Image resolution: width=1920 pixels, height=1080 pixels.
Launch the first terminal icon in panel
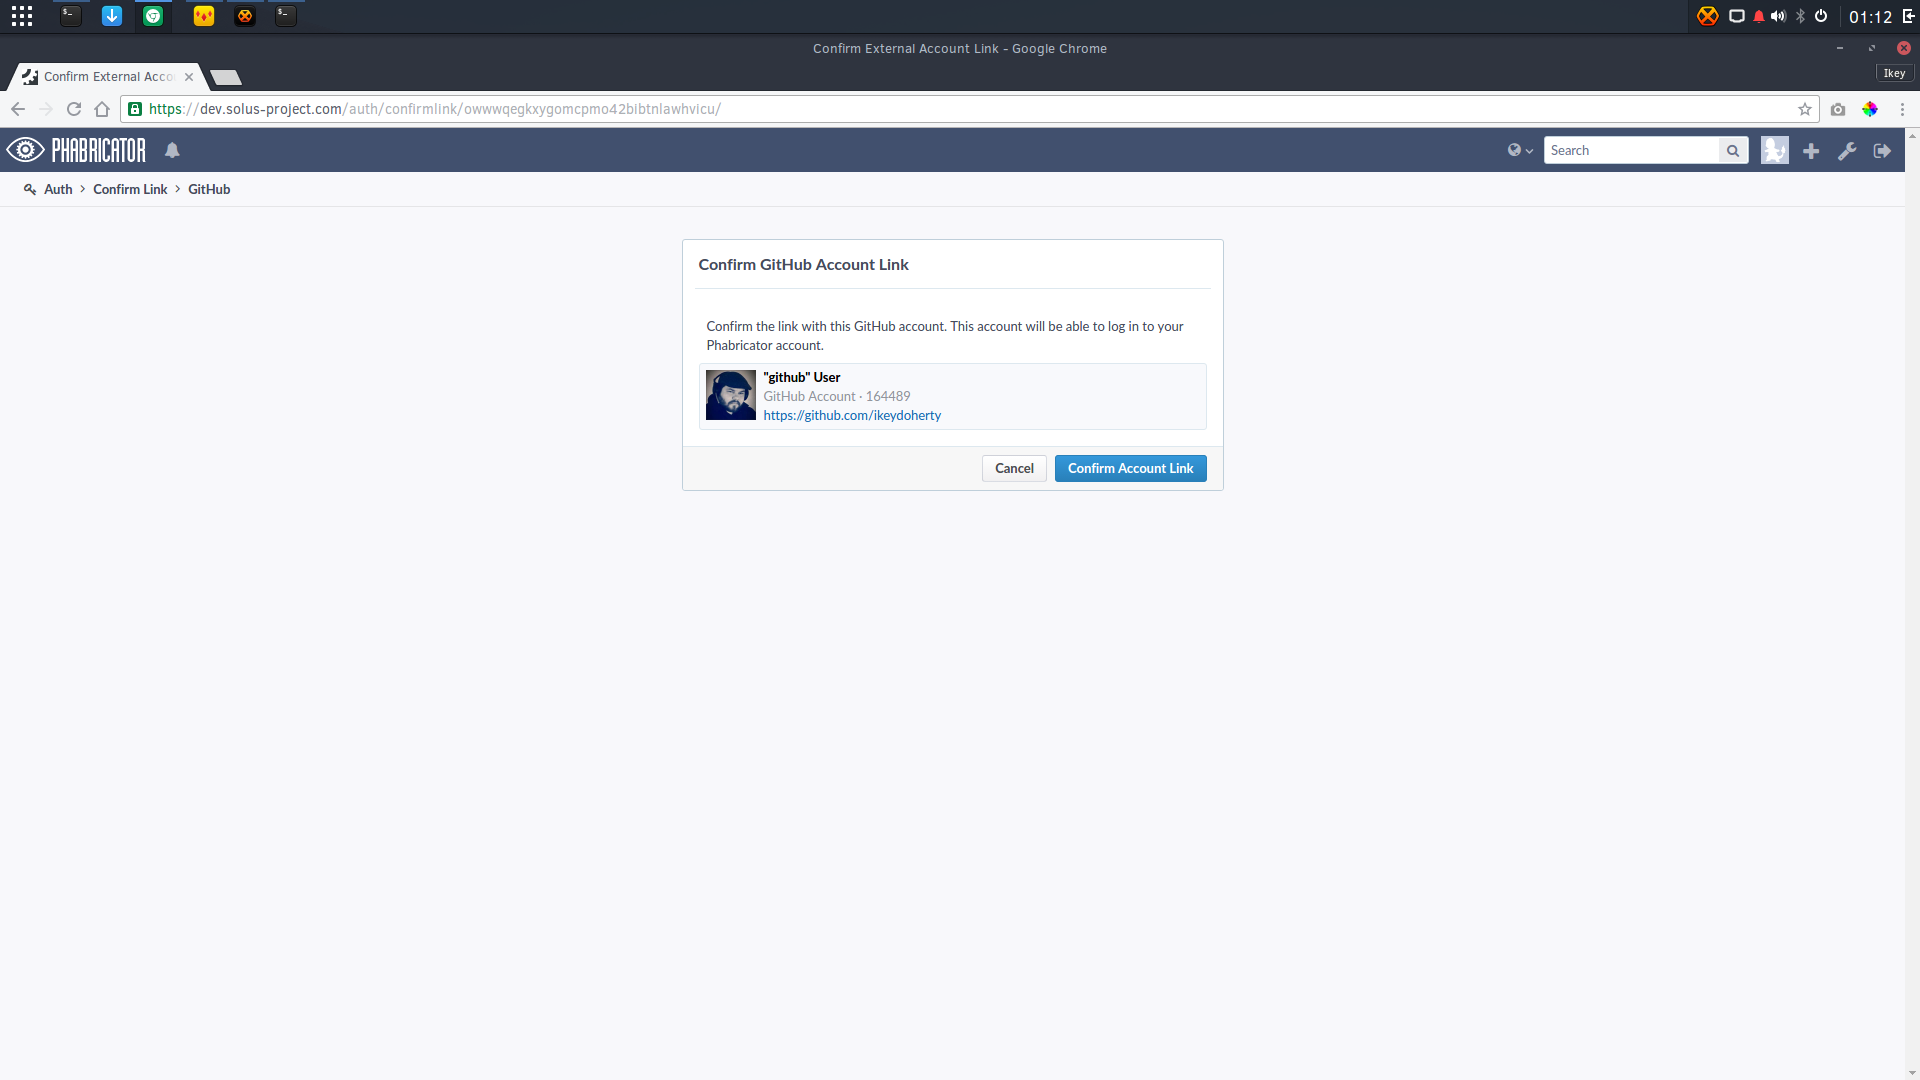coord(70,16)
